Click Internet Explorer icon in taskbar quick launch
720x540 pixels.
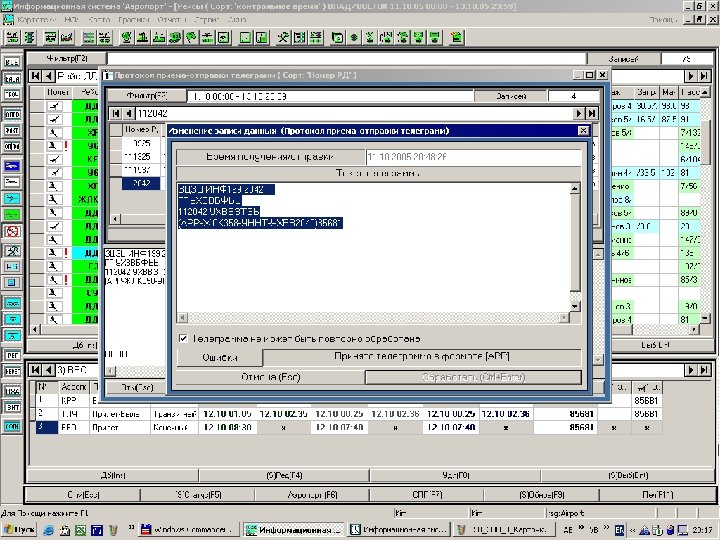[x=48, y=530]
